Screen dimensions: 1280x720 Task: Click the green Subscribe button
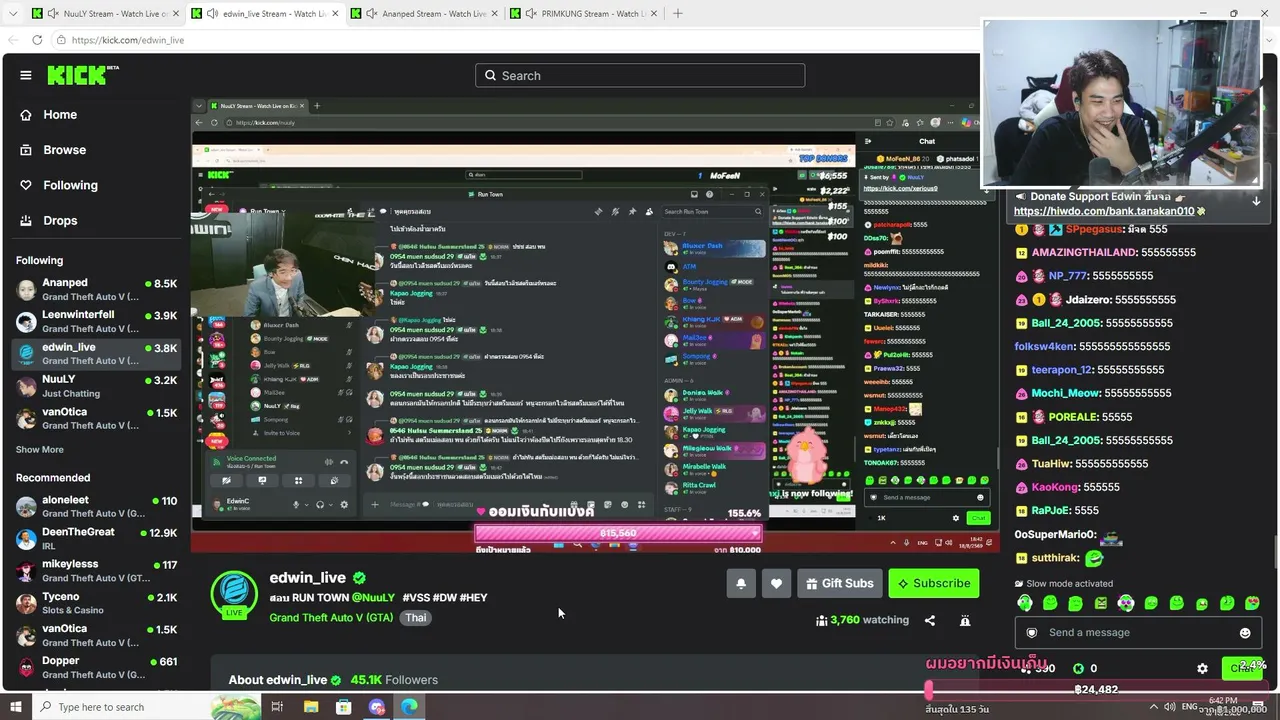[x=934, y=584]
